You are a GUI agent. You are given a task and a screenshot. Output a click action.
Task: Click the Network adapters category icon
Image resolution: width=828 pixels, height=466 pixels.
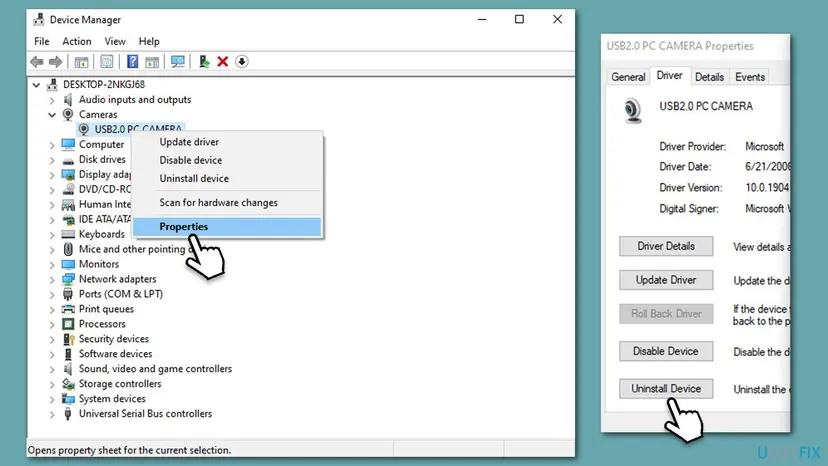click(68, 279)
